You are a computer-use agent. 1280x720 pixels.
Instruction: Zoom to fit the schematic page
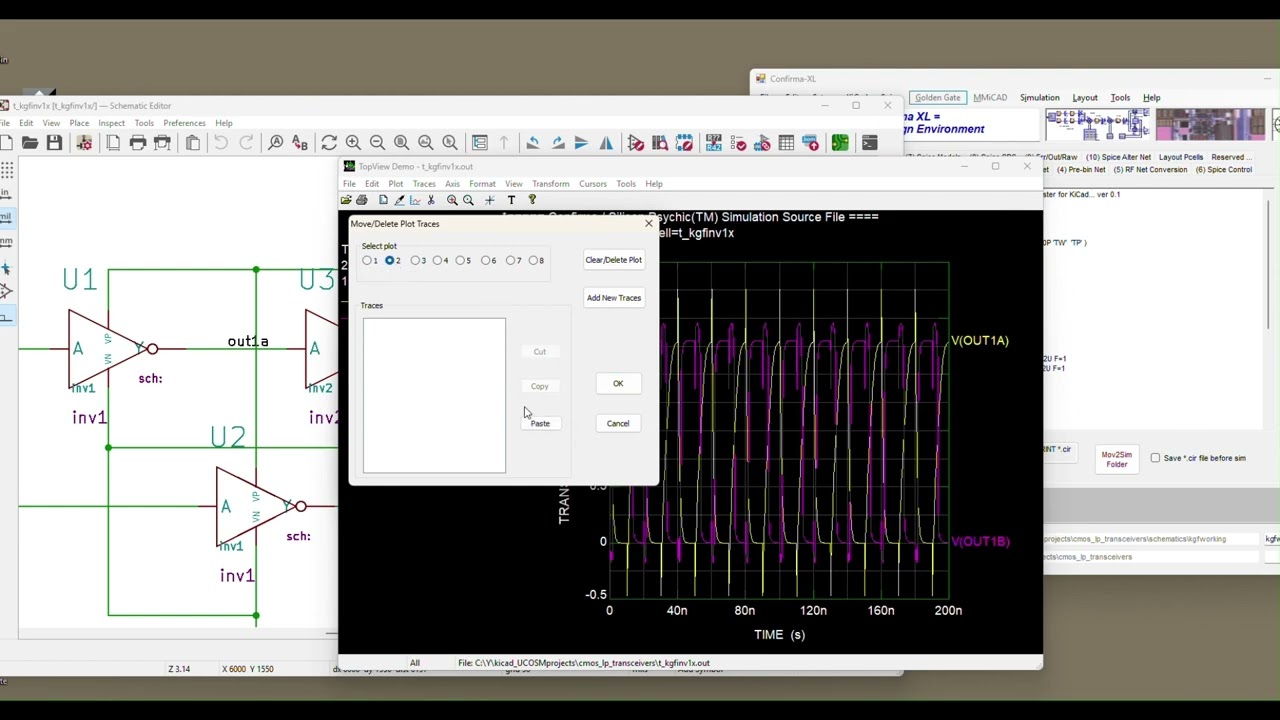click(x=401, y=143)
